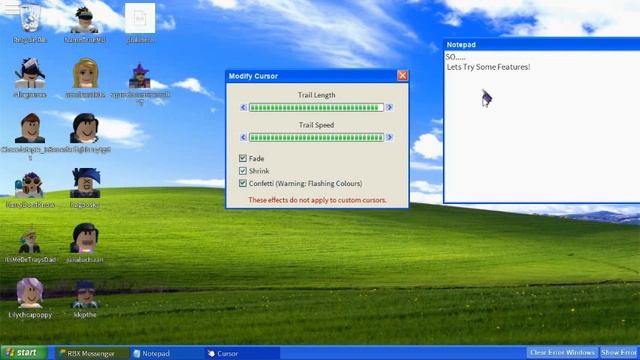Click the Show Error taskbar button

(x=619, y=353)
